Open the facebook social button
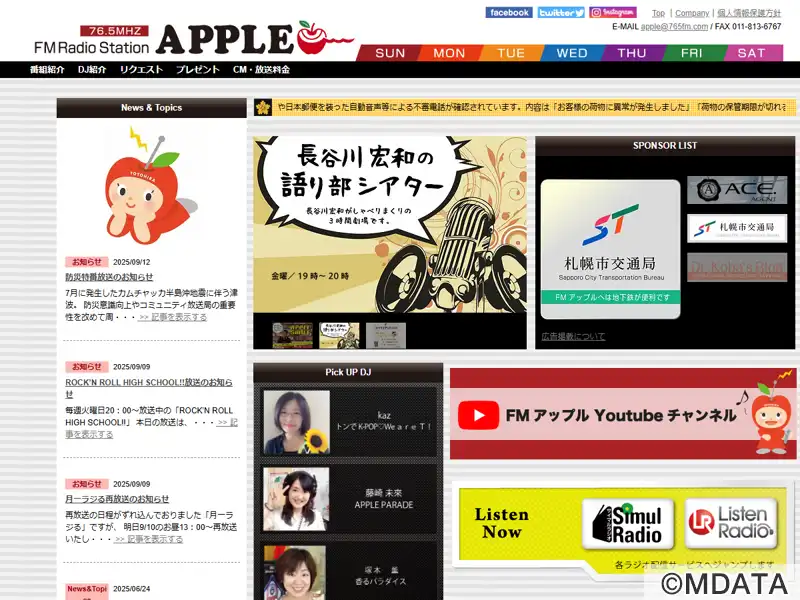This screenshot has height=600, width=800. click(509, 12)
